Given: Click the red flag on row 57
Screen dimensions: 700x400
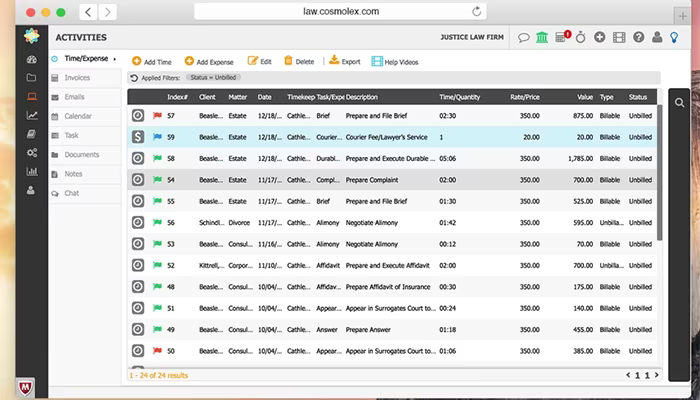Looking at the screenshot, I should (x=157, y=116).
